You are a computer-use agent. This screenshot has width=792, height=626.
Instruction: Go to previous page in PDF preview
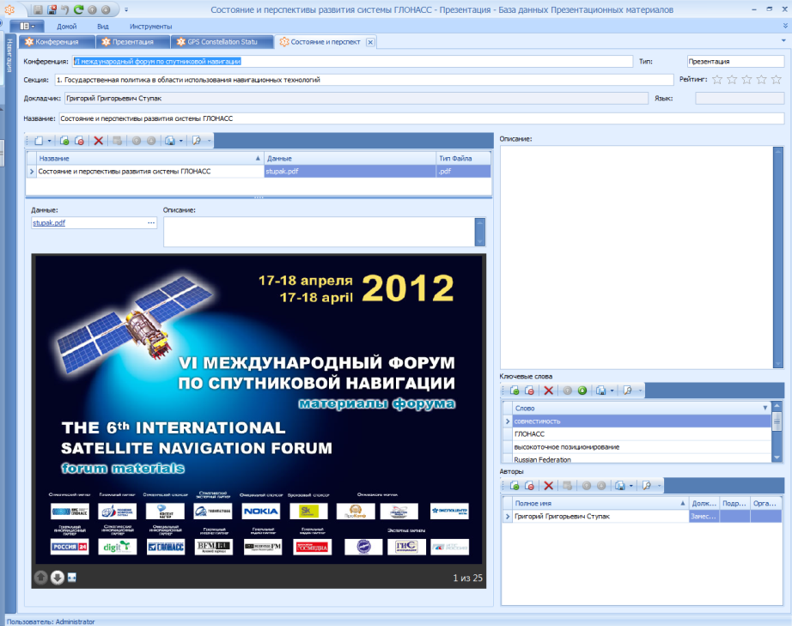click(x=41, y=577)
